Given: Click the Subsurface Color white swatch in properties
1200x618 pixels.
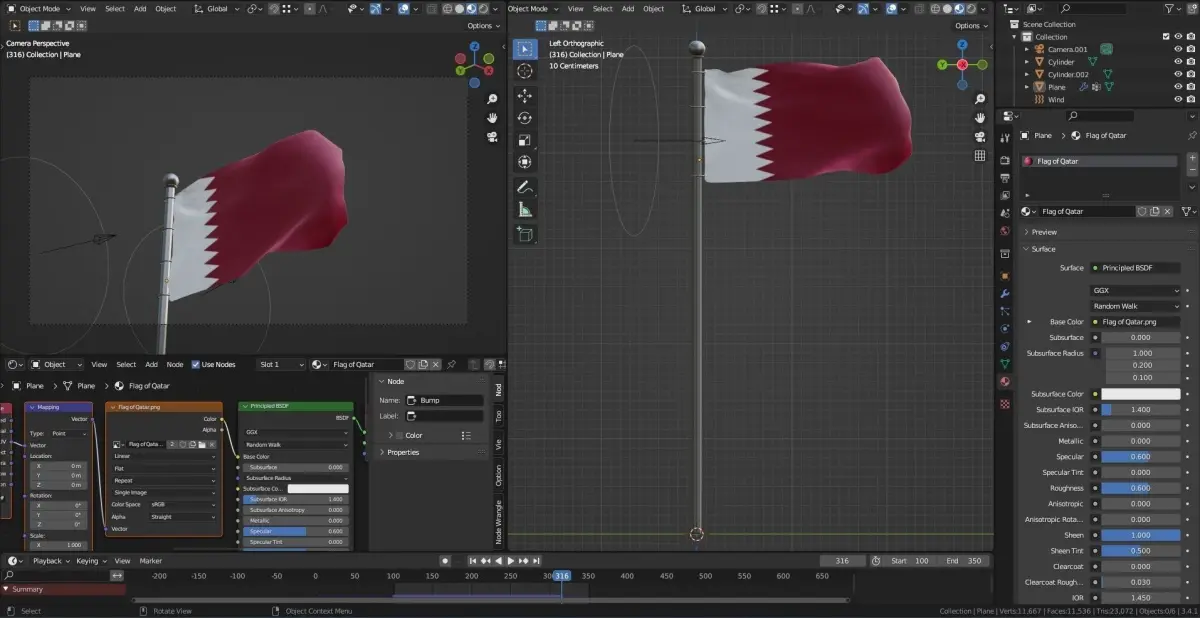Looking at the screenshot, I should 1141,394.
